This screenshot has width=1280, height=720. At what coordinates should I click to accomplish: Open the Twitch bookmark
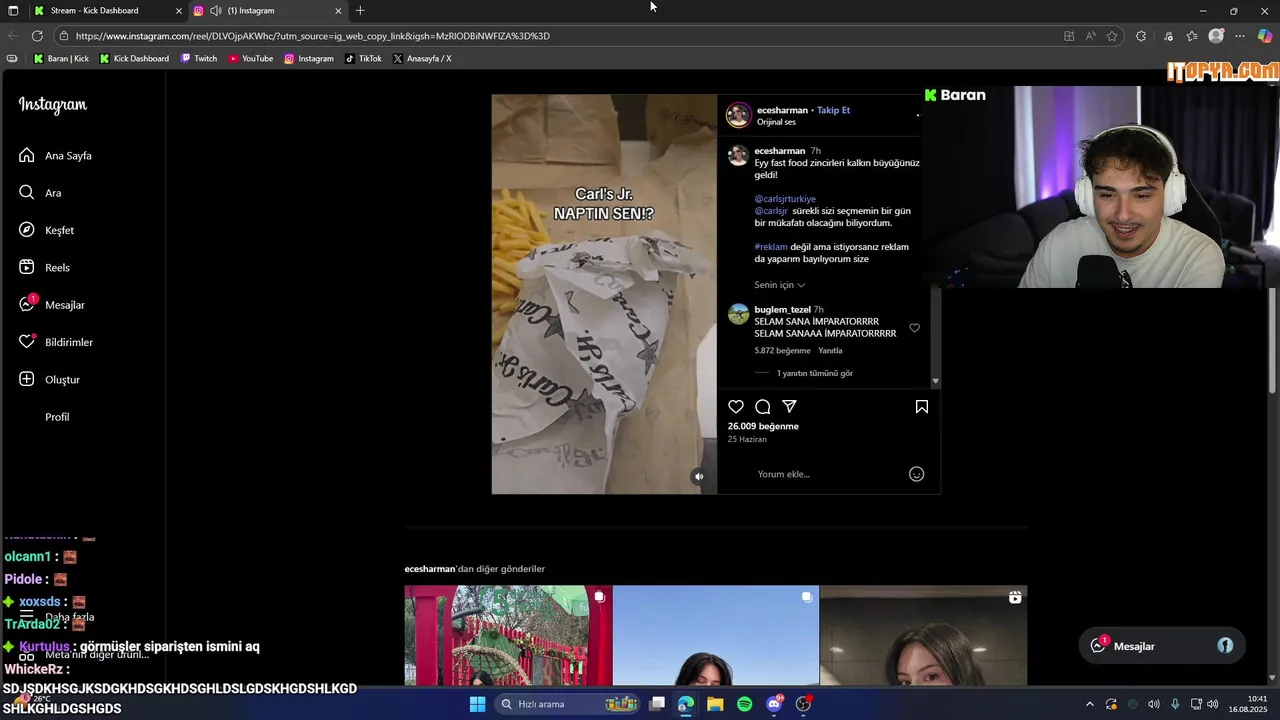pyautogui.click(x=199, y=59)
